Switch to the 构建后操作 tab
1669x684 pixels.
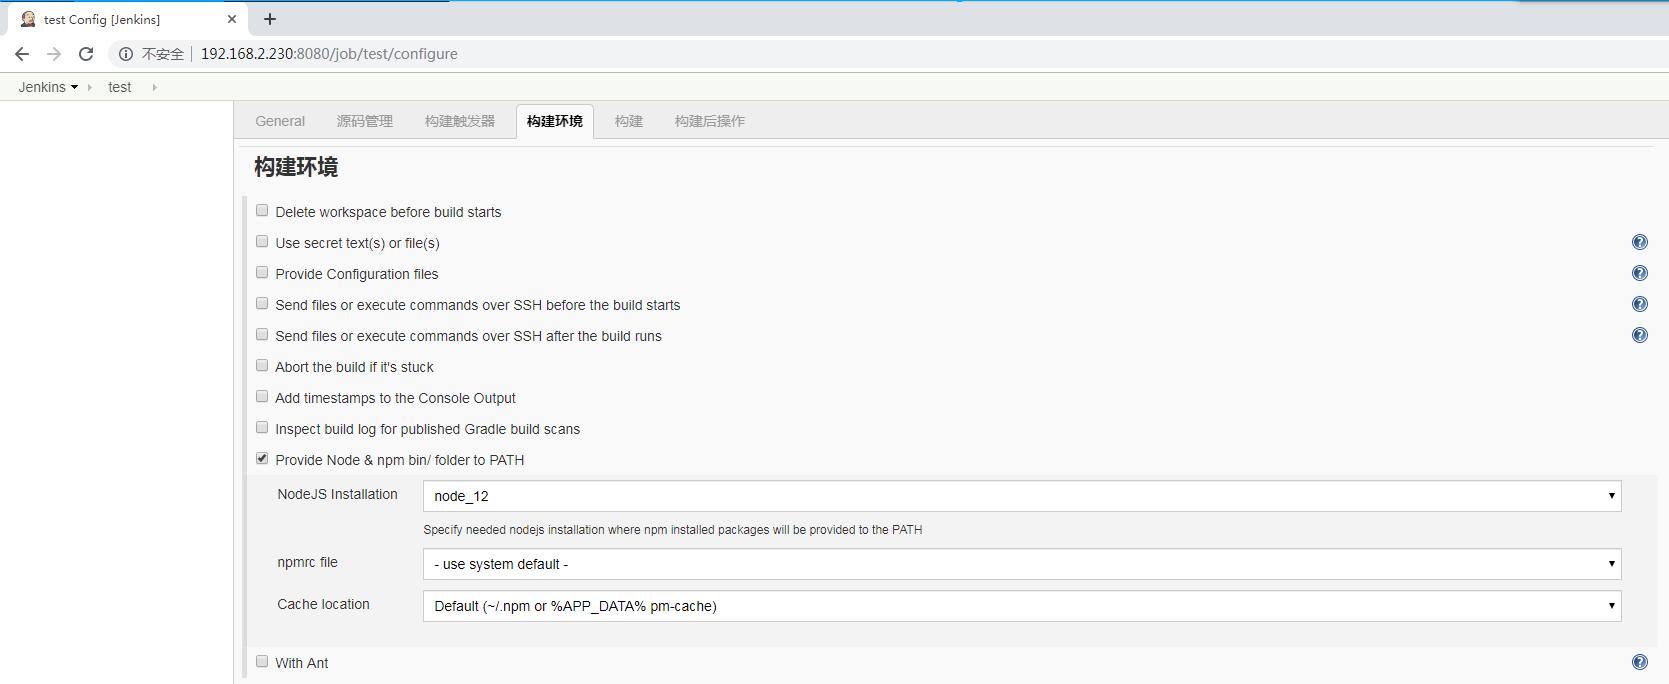710,121
